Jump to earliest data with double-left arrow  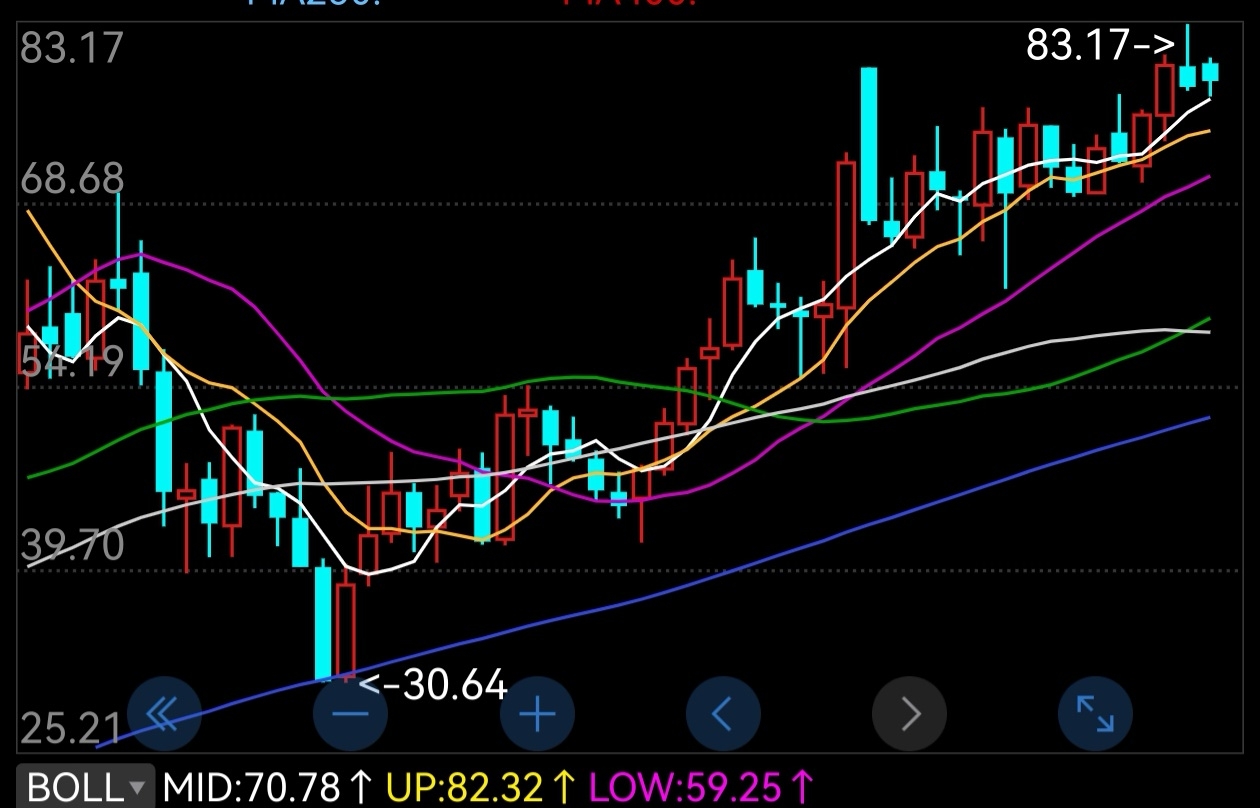coord(163,713)
